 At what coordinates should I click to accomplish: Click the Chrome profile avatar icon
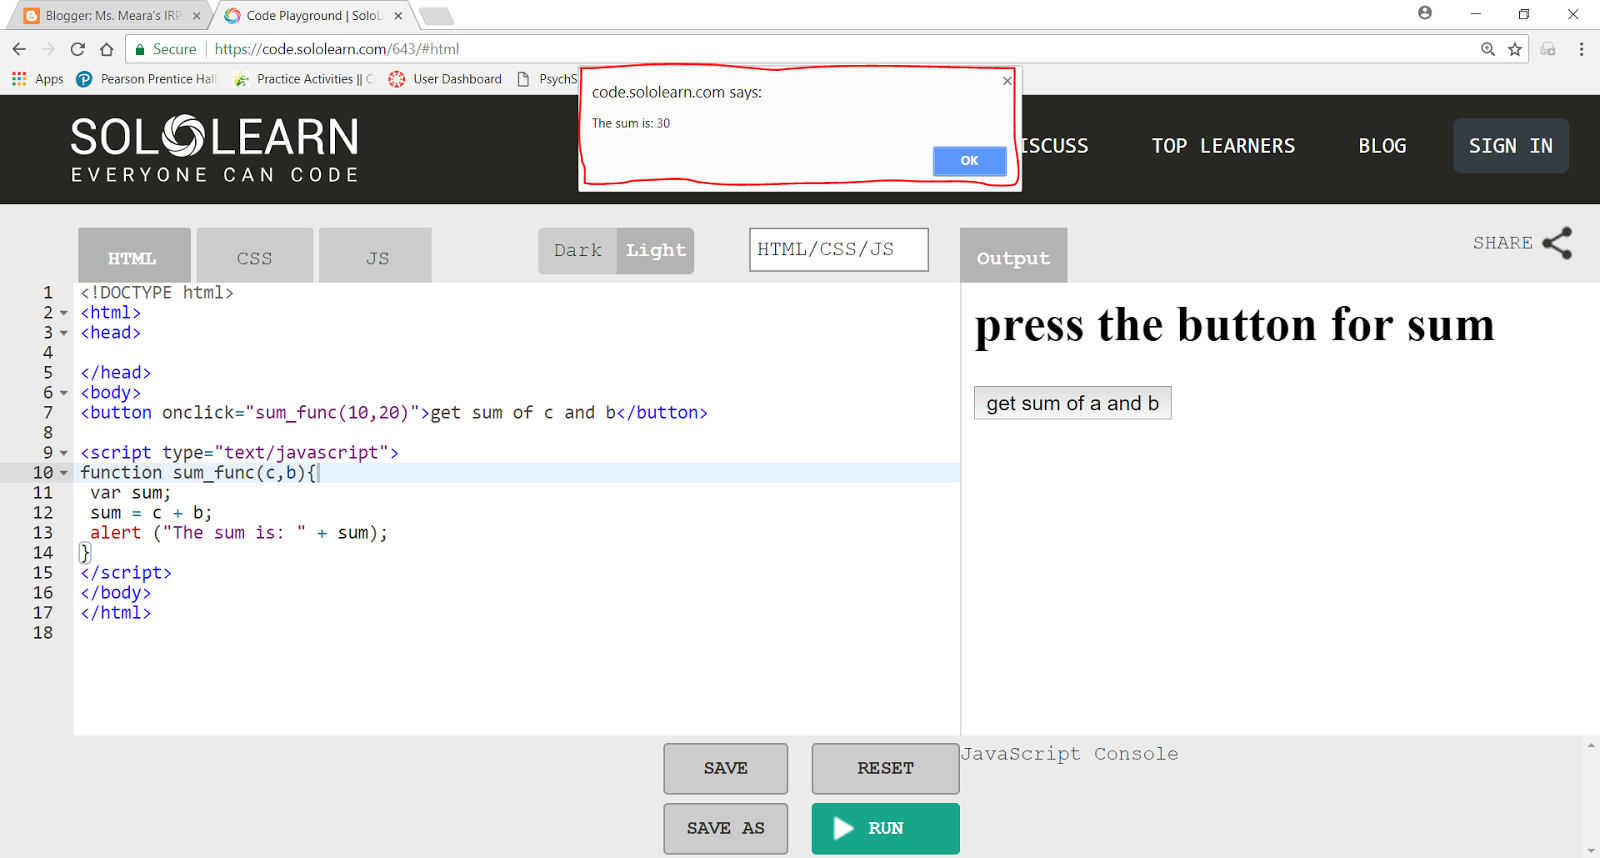[x=1425, y=13]
